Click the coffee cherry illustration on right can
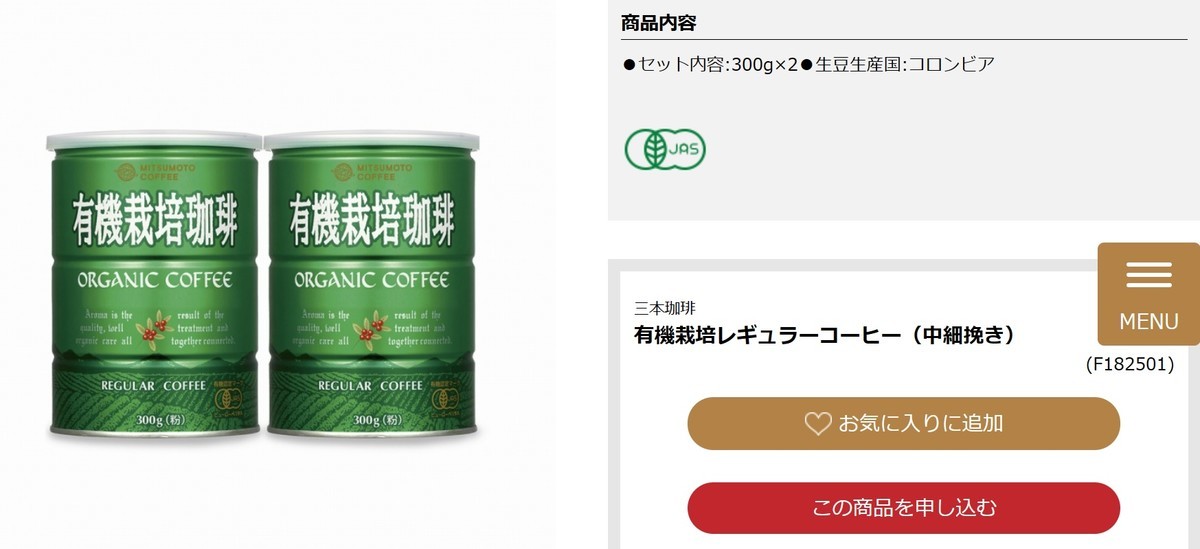 point(373,328)
